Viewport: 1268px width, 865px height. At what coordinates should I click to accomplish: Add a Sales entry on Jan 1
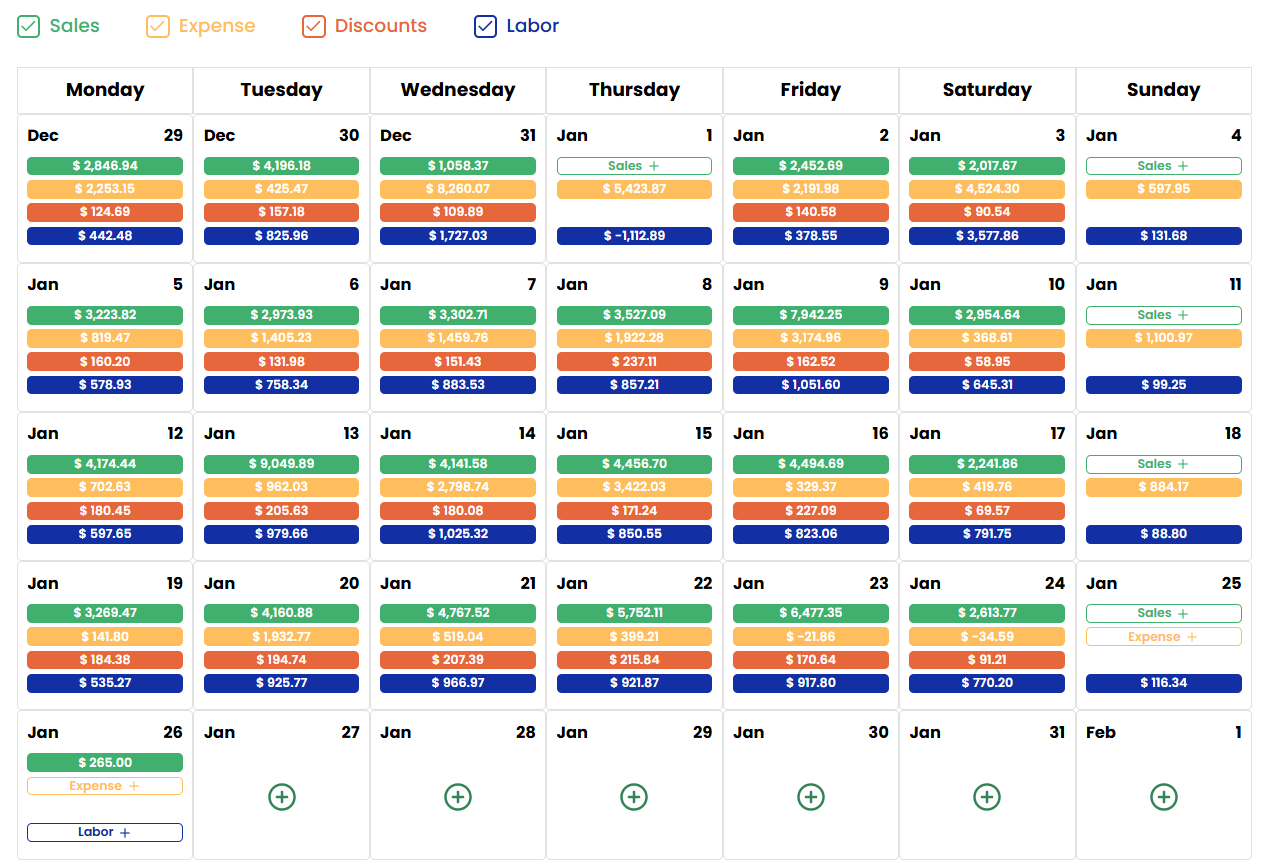coord(634,165)
